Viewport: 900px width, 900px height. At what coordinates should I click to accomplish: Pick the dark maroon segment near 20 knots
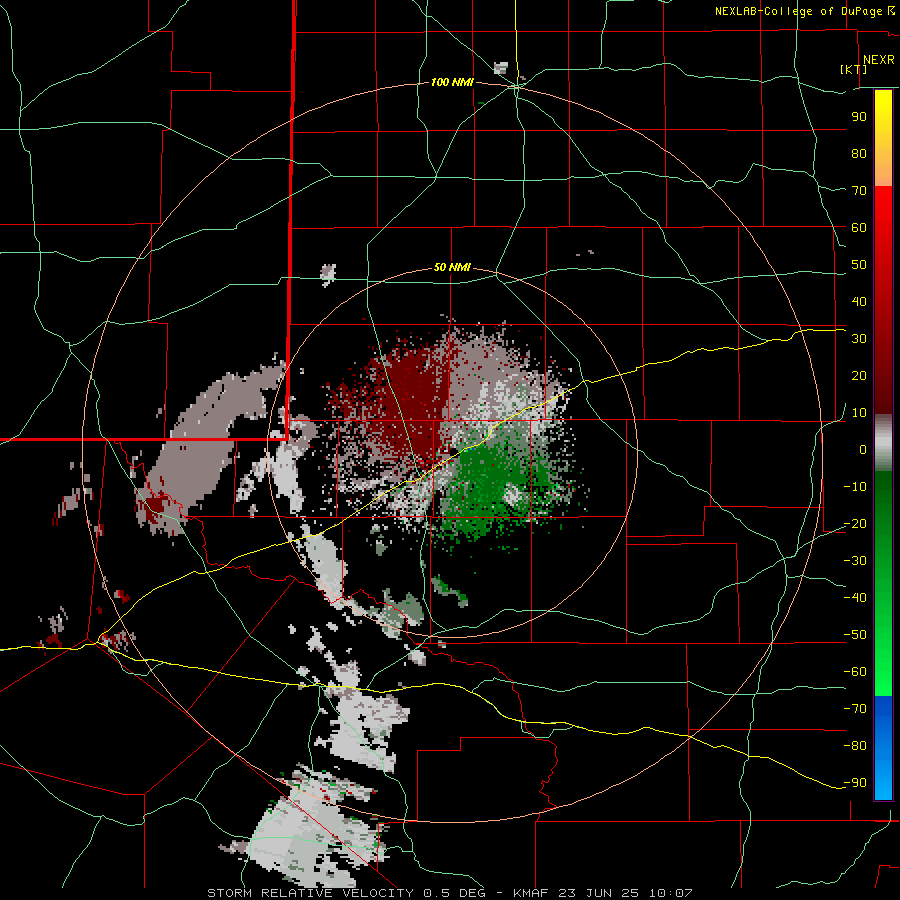[883, 376]
